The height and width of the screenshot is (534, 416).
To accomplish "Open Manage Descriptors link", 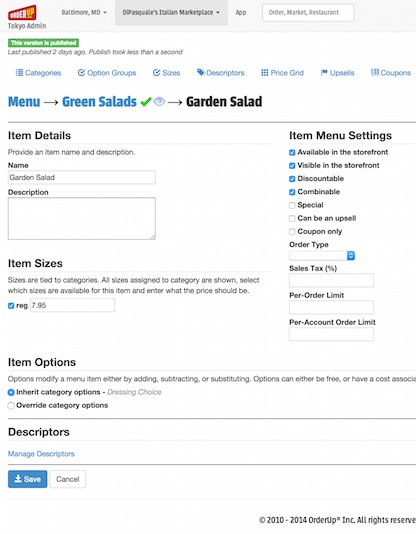I will 41,454.
